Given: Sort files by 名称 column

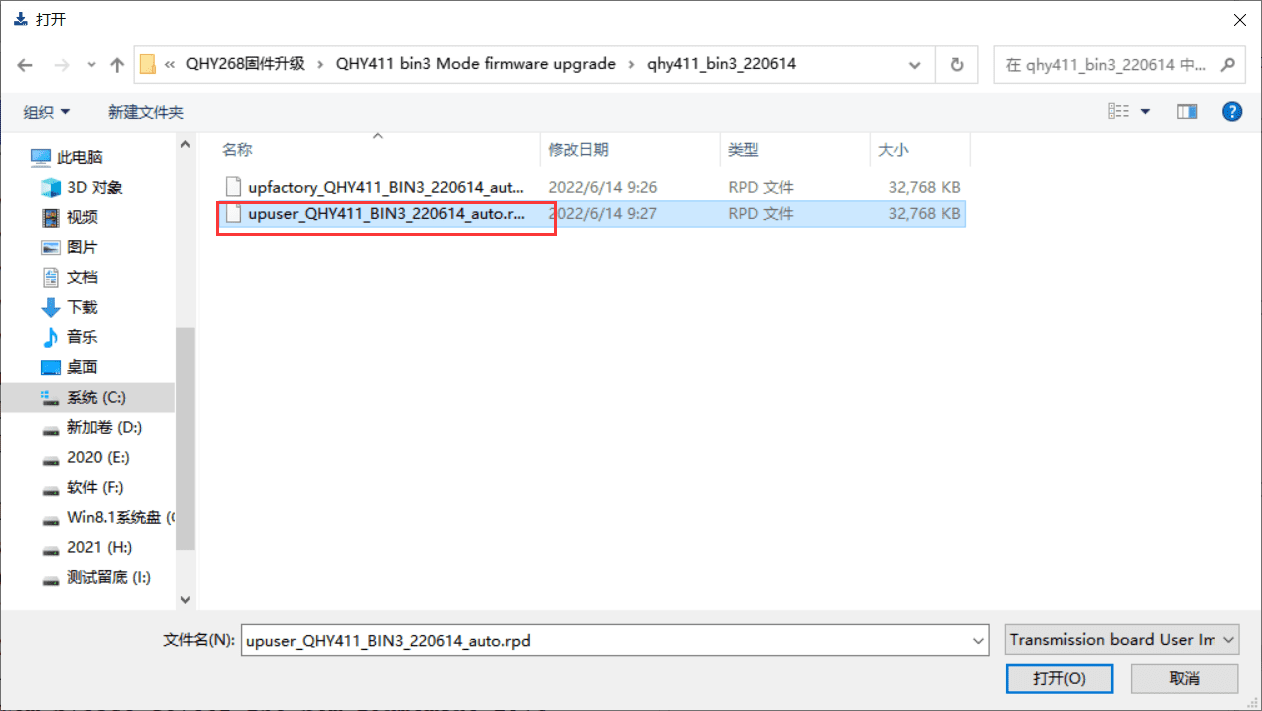Looking at the screenshot, I should click(237, 149).
